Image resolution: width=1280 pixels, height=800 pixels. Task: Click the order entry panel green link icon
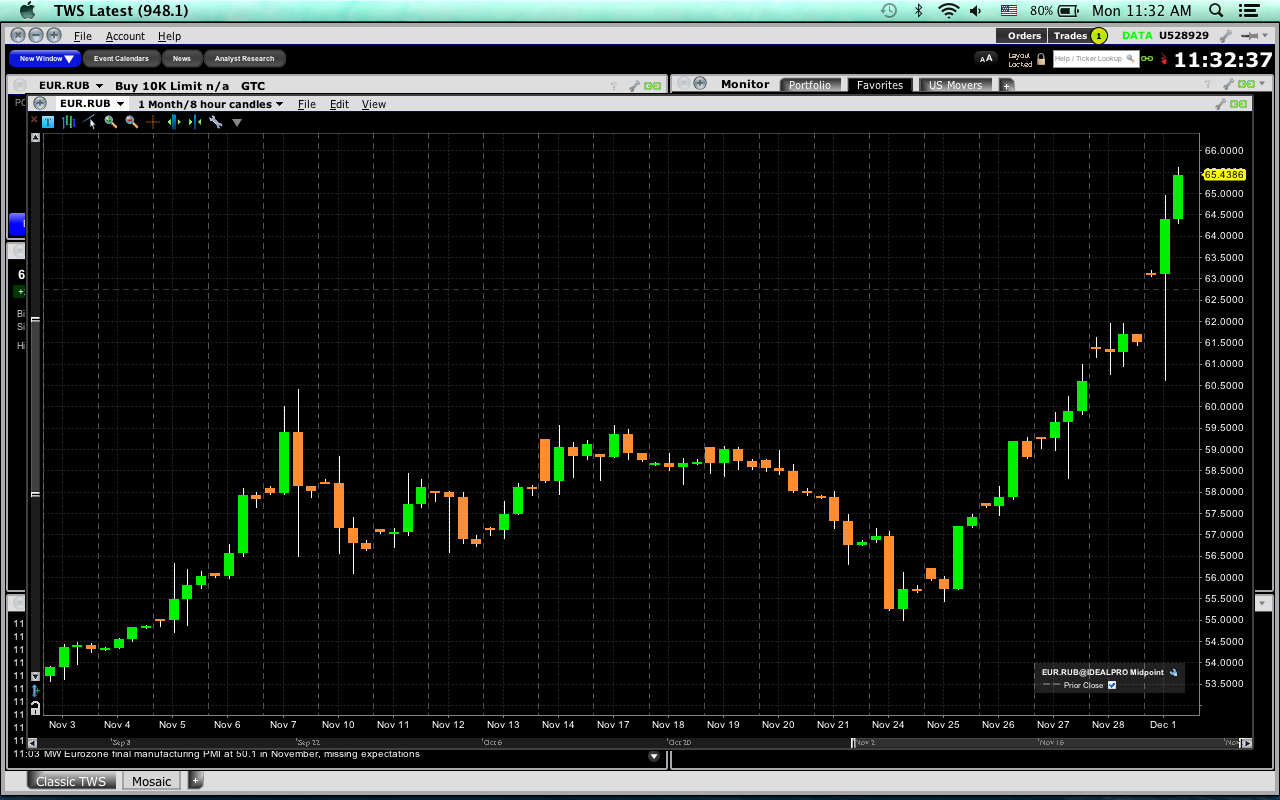(653, 86)
